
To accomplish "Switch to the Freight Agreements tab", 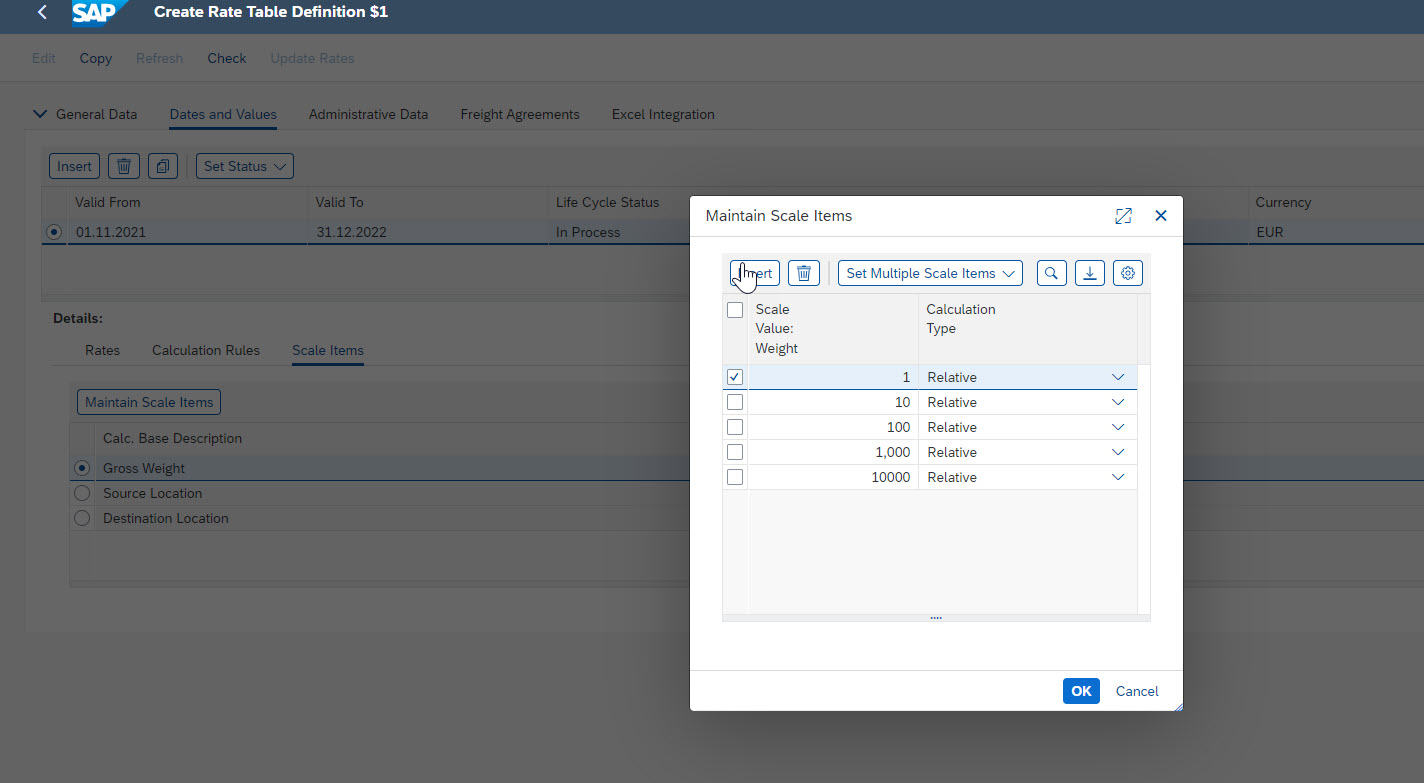I will click(x=519, y=114).
